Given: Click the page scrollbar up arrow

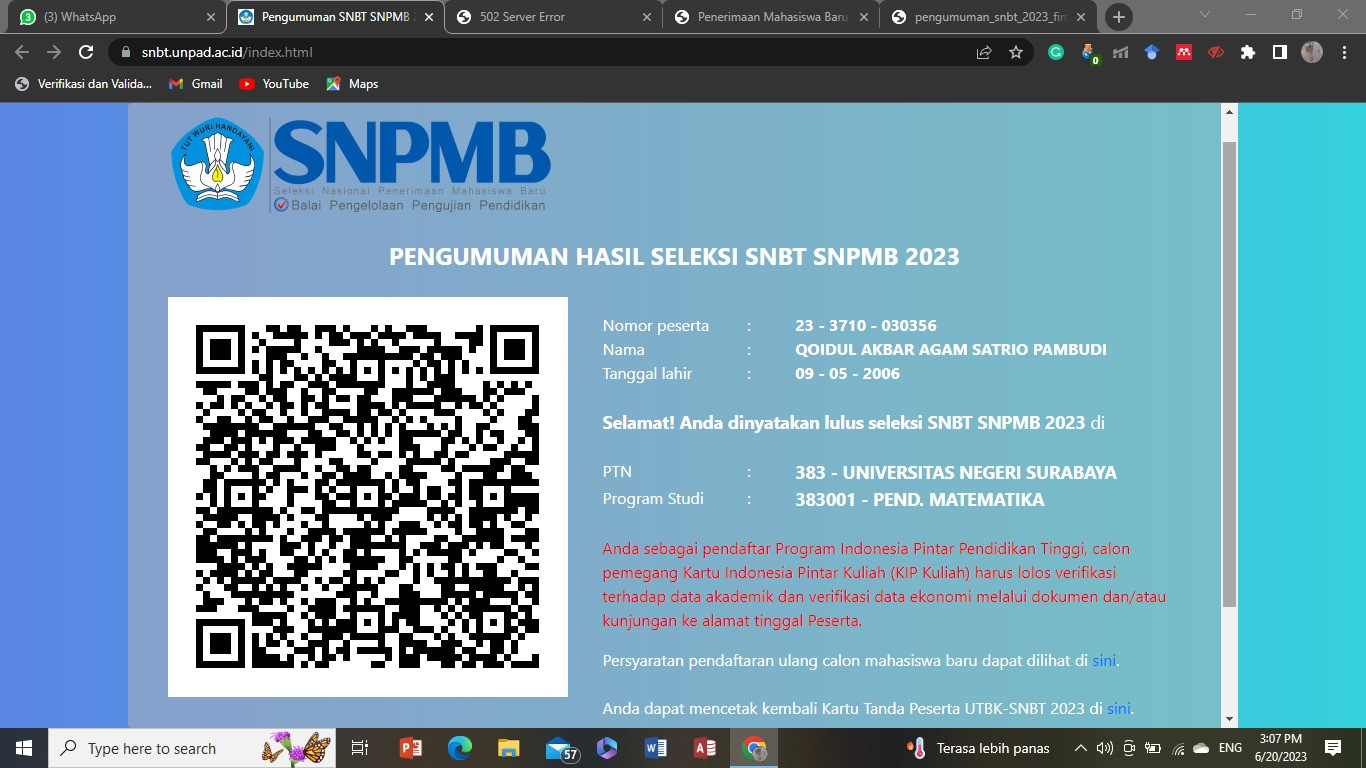Looking at the screenshot, I should tap(1230, 111).
